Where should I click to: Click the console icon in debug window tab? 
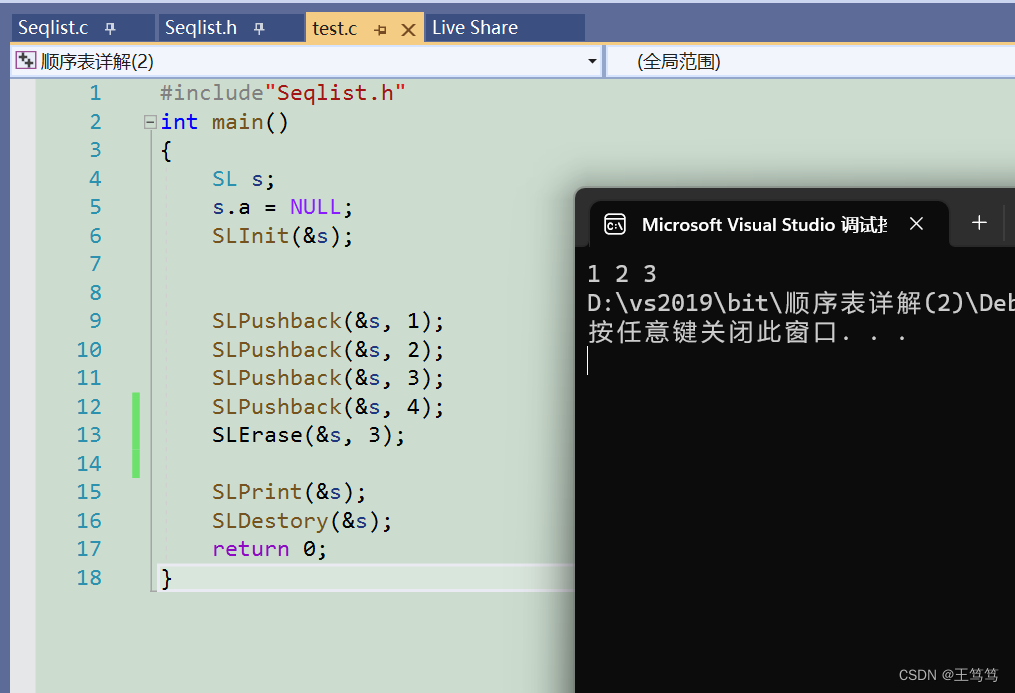point(614,225)
